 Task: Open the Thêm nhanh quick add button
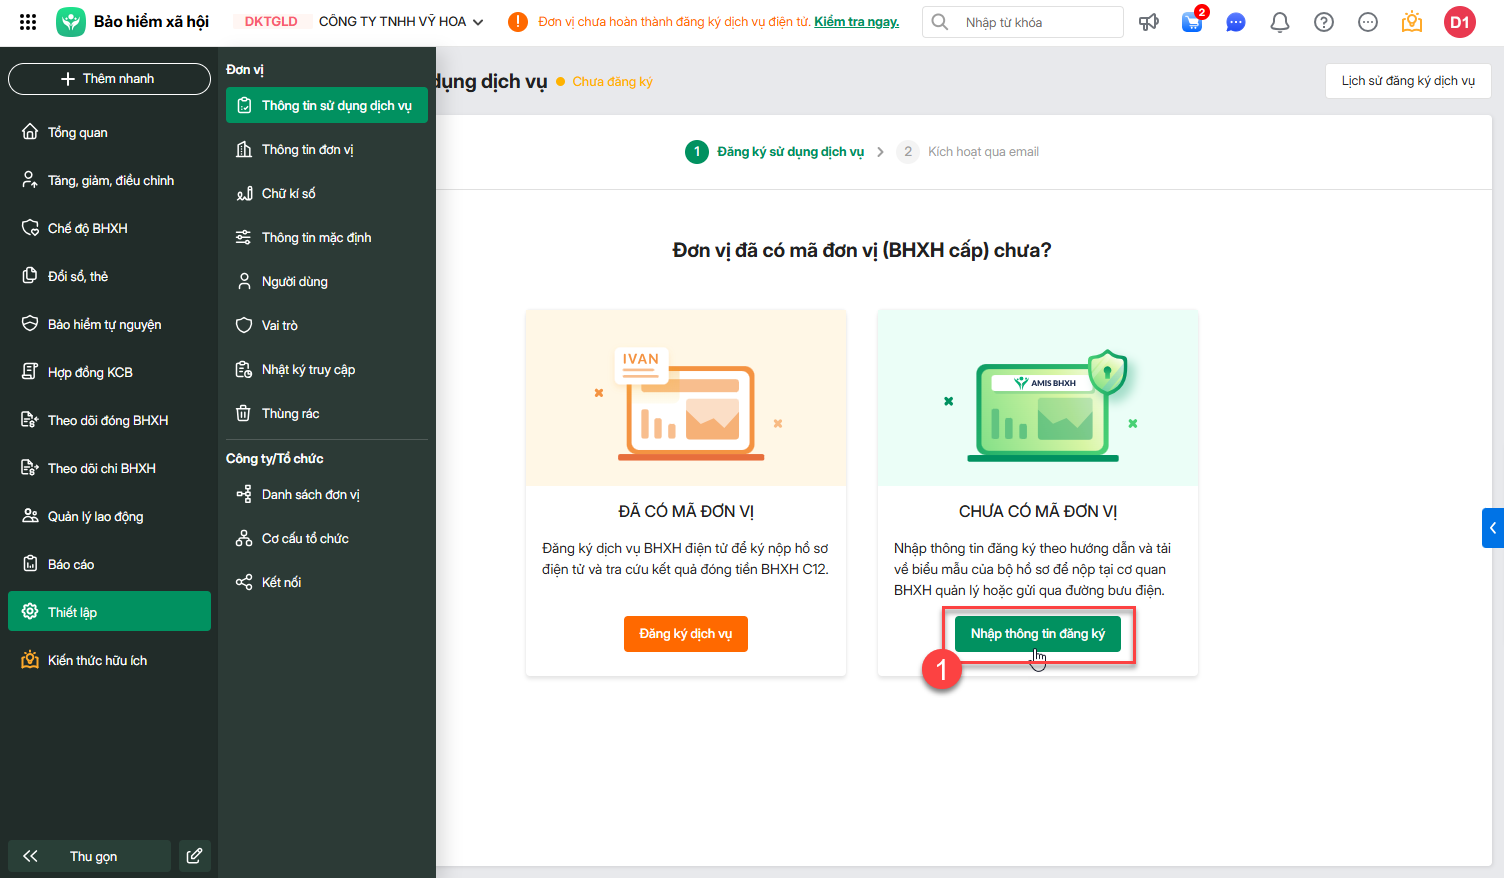coord(109,79)
